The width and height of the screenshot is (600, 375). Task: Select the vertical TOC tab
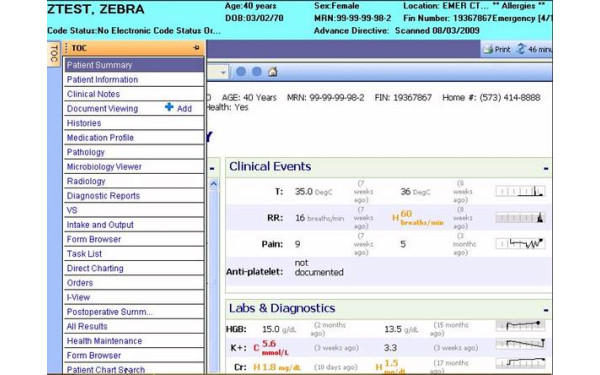coord(54,54)
